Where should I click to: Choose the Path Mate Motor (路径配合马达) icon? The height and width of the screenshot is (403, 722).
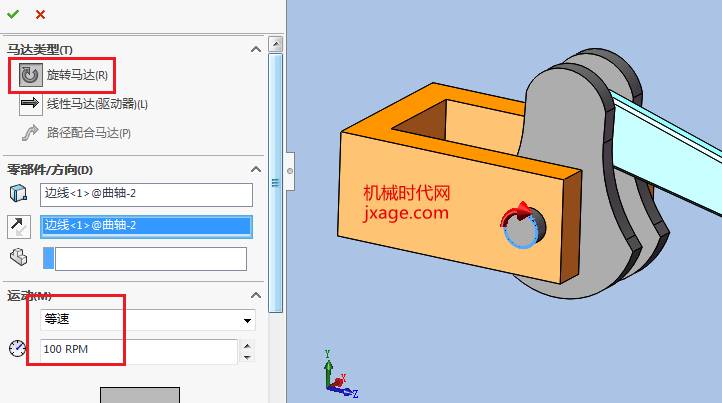pyautogui.click(x=29, y=132)
